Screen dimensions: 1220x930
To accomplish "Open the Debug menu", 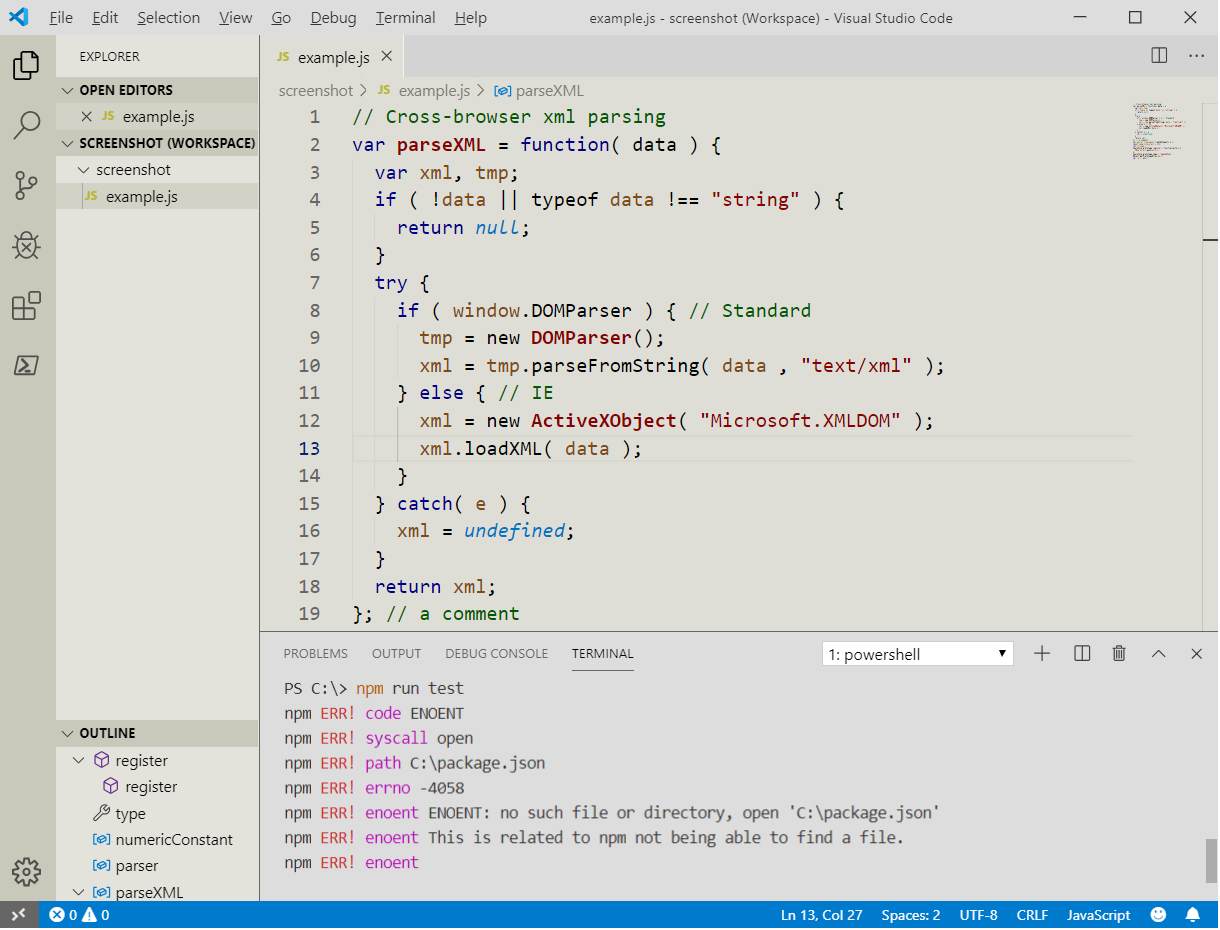I will 334,18.
